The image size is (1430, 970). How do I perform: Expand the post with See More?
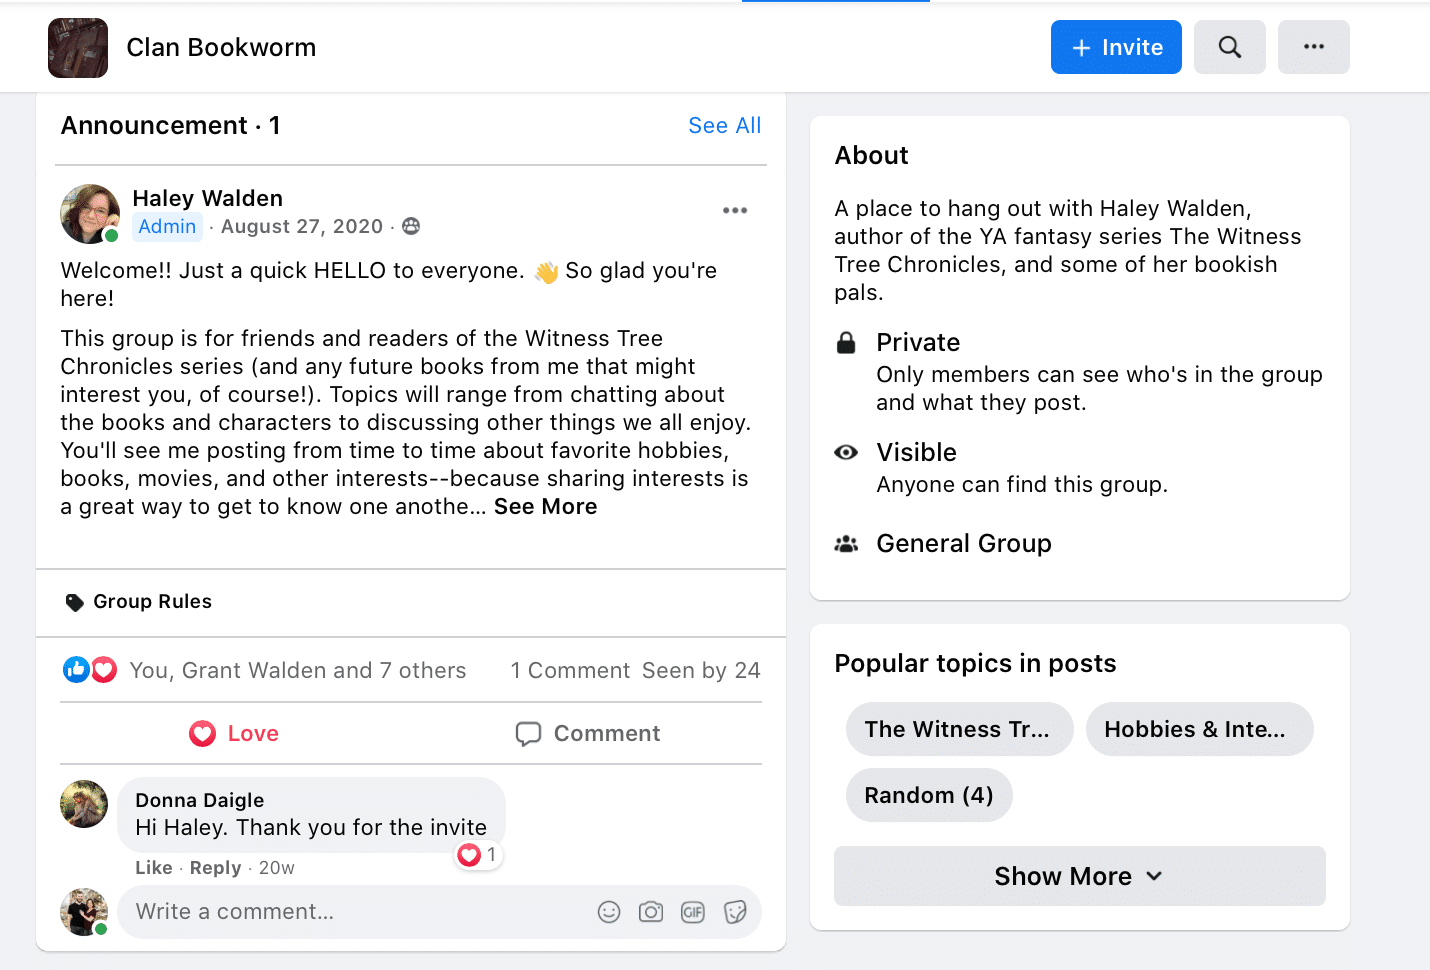tap(545, 507)
